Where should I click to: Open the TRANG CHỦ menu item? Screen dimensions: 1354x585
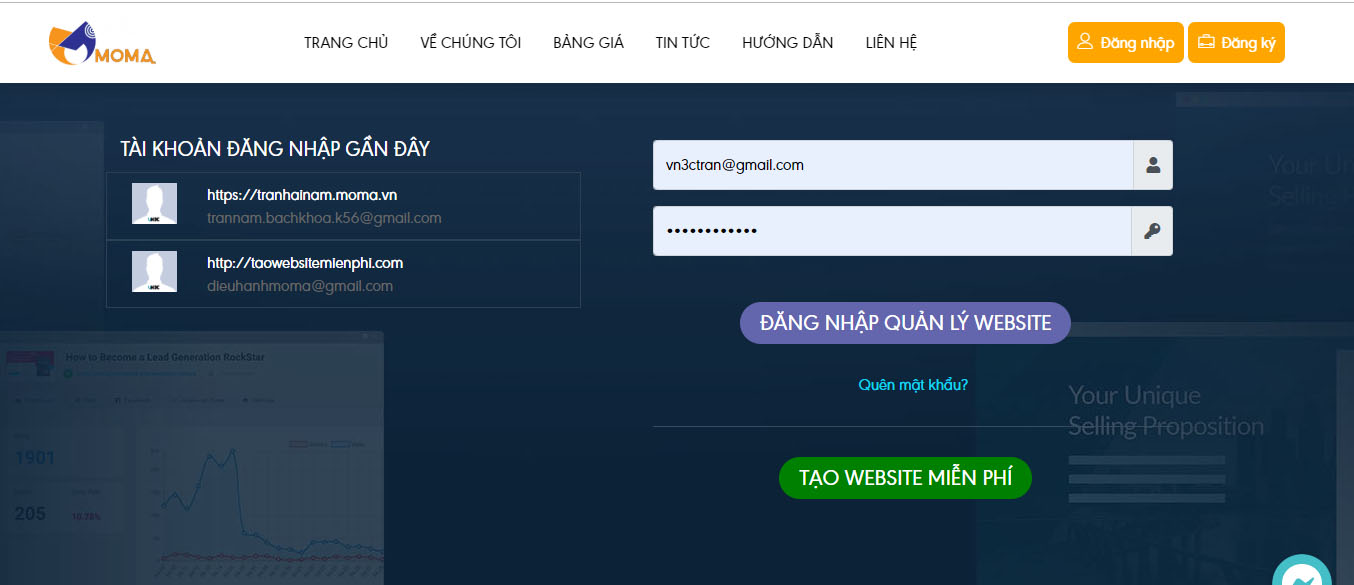[x=346, y=42]
